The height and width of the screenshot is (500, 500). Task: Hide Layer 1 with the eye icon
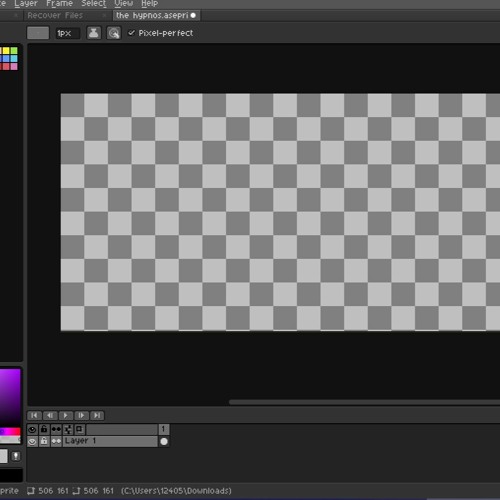pos(32,442)
